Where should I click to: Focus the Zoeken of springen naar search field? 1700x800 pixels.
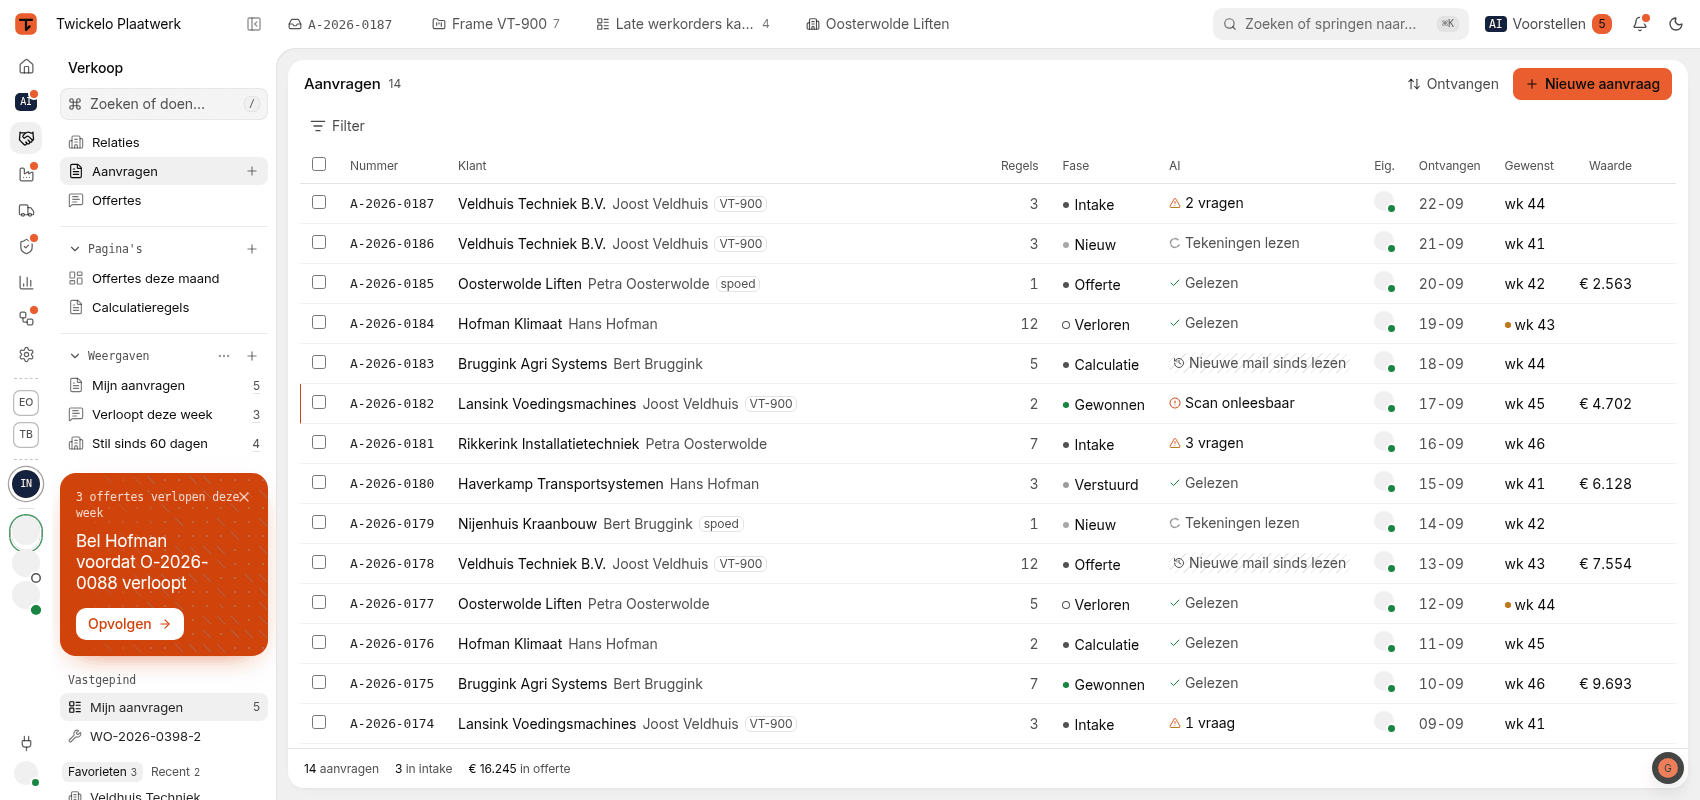click(x=1341, y=24)
